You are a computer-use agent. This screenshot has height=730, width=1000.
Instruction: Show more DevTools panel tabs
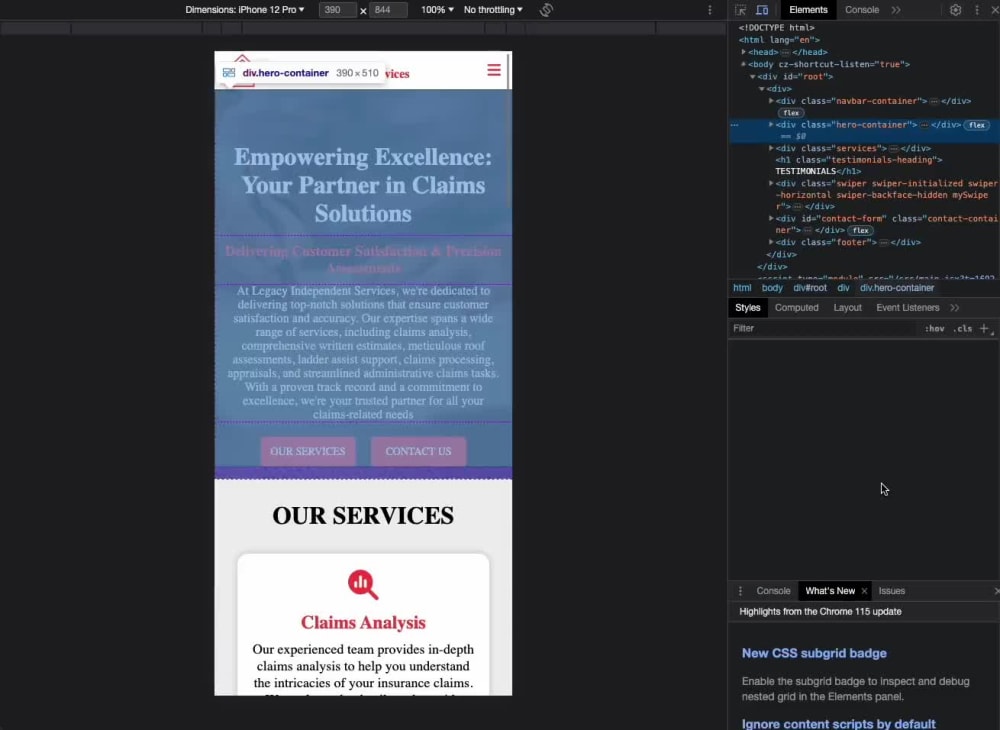point(896,10)
